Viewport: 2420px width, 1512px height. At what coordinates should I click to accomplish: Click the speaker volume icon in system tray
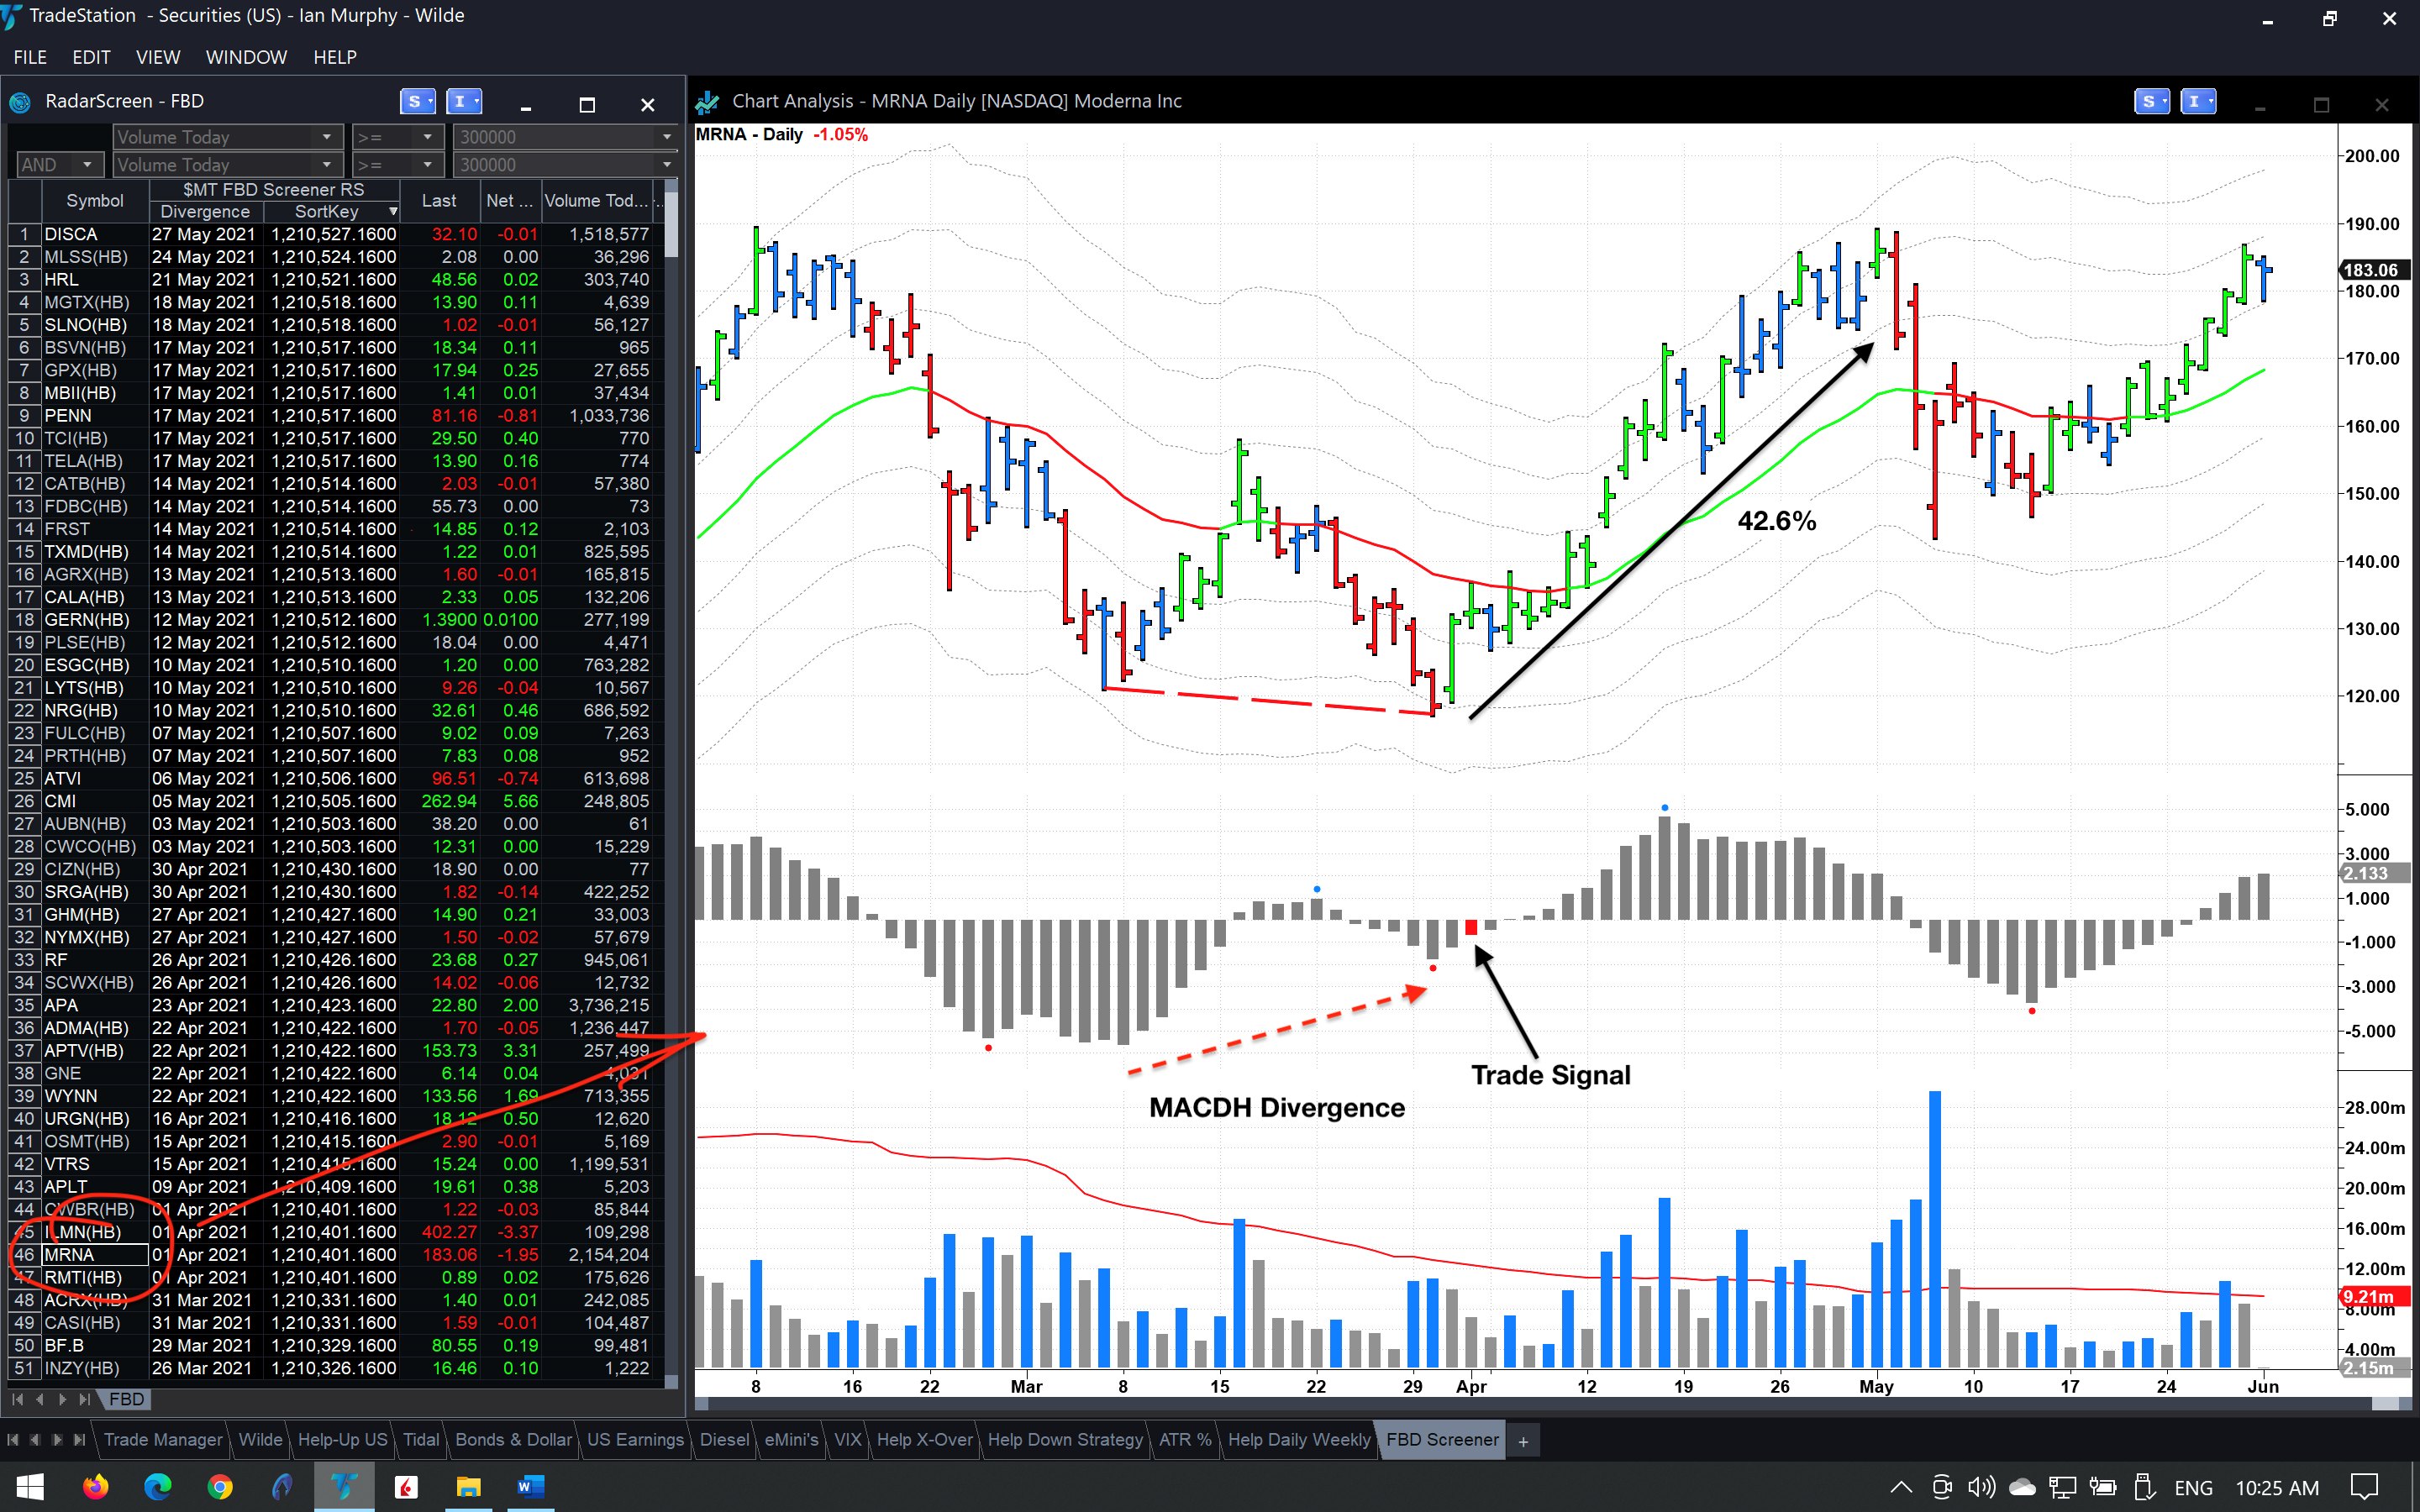click(x=1981, y=1487)
